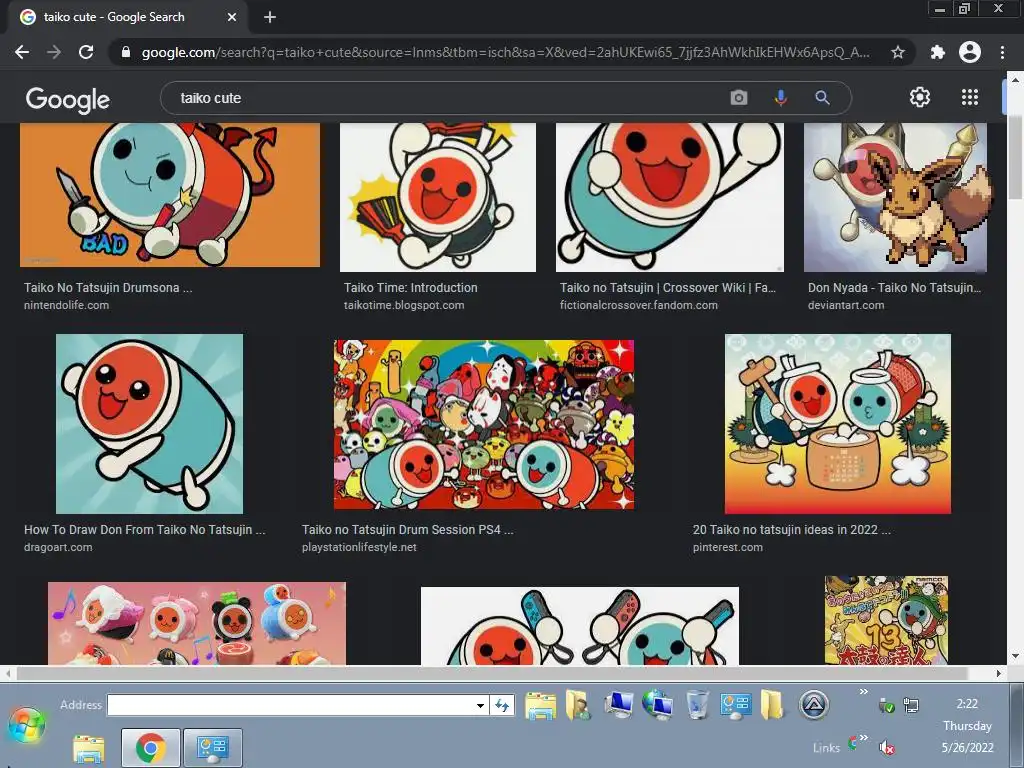Viewport: 1024px width, 768px height.
Task: Click the Address toolbar go/refresh button
Action: click(x=502, y=705)
